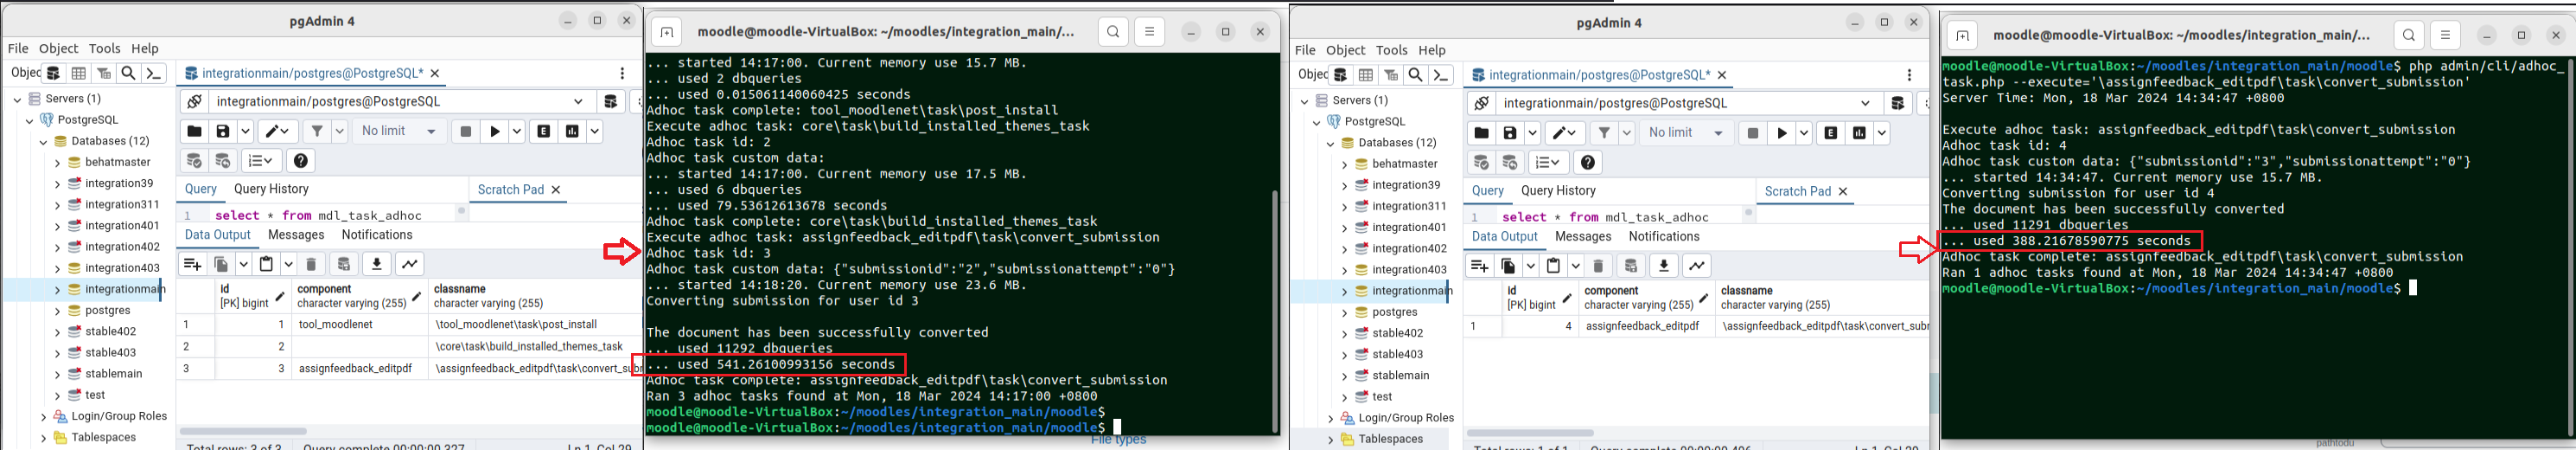
Task: Click View Data table icon in left pgAdmin
Action: tap(79, 73)
